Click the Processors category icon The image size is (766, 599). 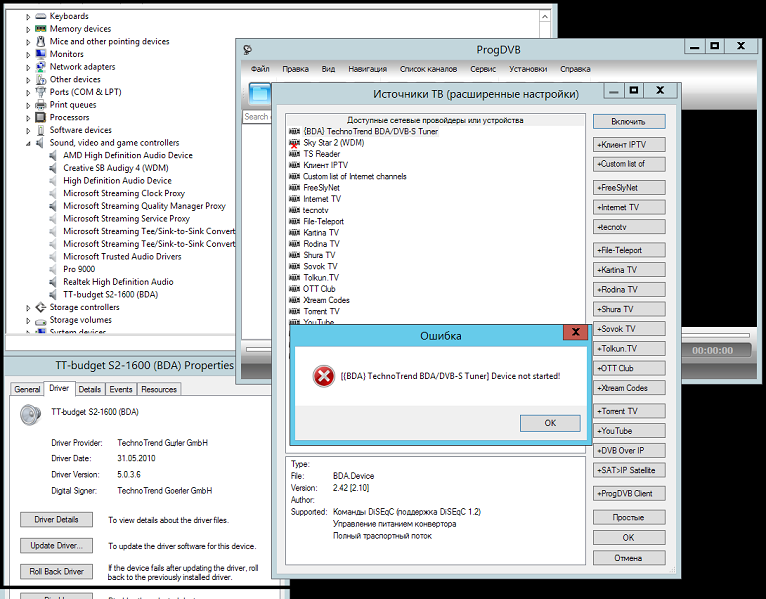[42, 117]
